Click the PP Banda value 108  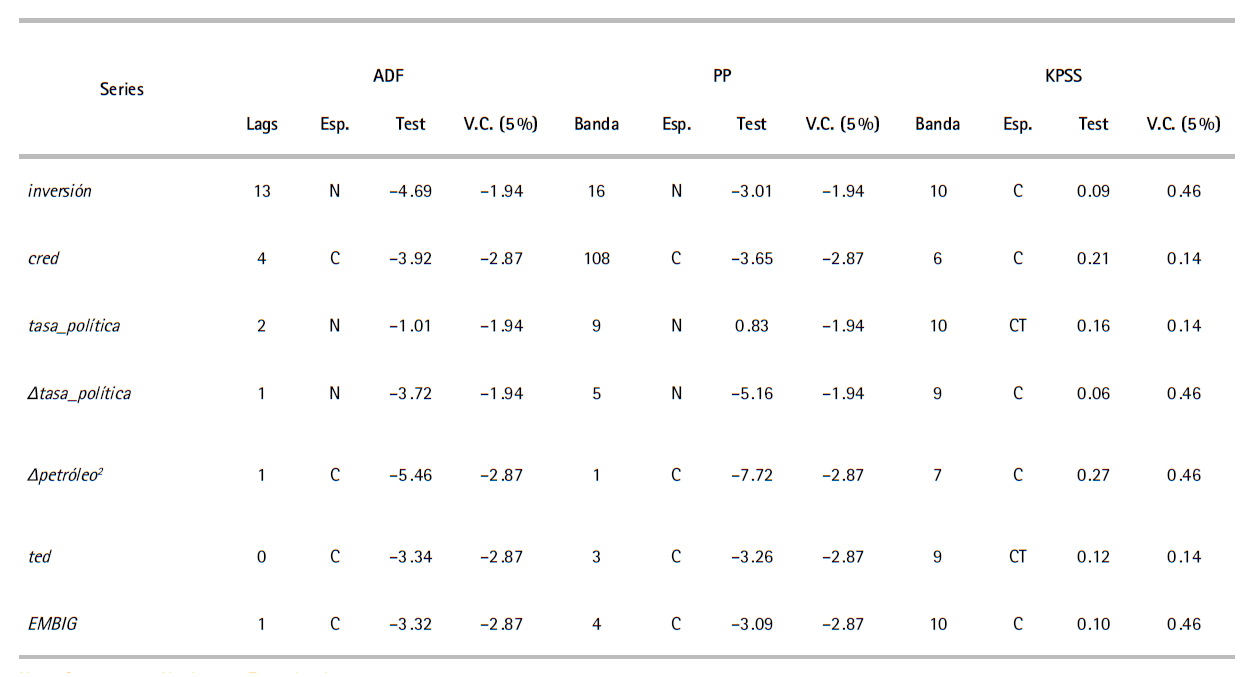(x=596, y=258)
